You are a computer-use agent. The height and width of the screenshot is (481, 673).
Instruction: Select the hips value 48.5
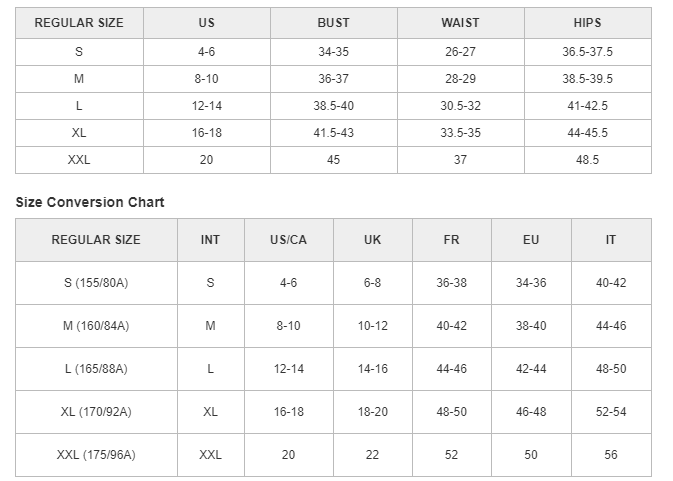click(x=587, y=159)
